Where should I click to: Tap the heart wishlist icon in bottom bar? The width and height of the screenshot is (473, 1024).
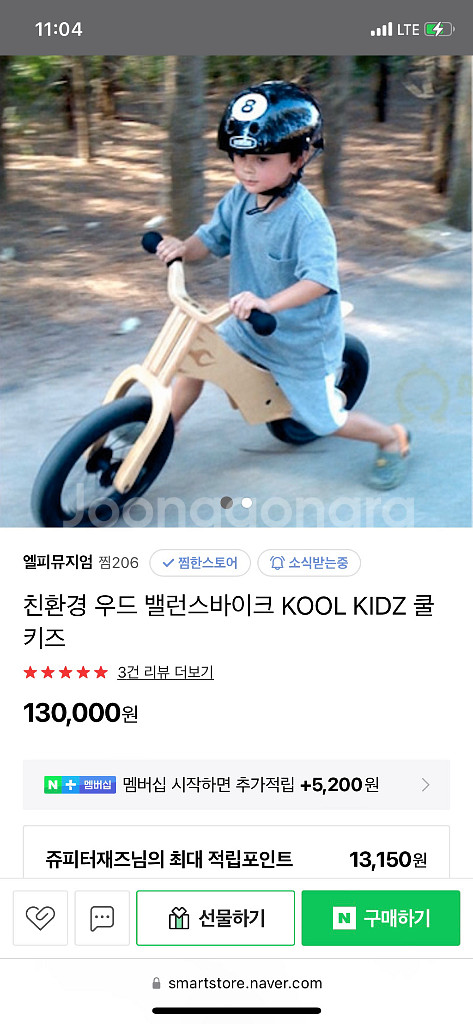point(40,918)
